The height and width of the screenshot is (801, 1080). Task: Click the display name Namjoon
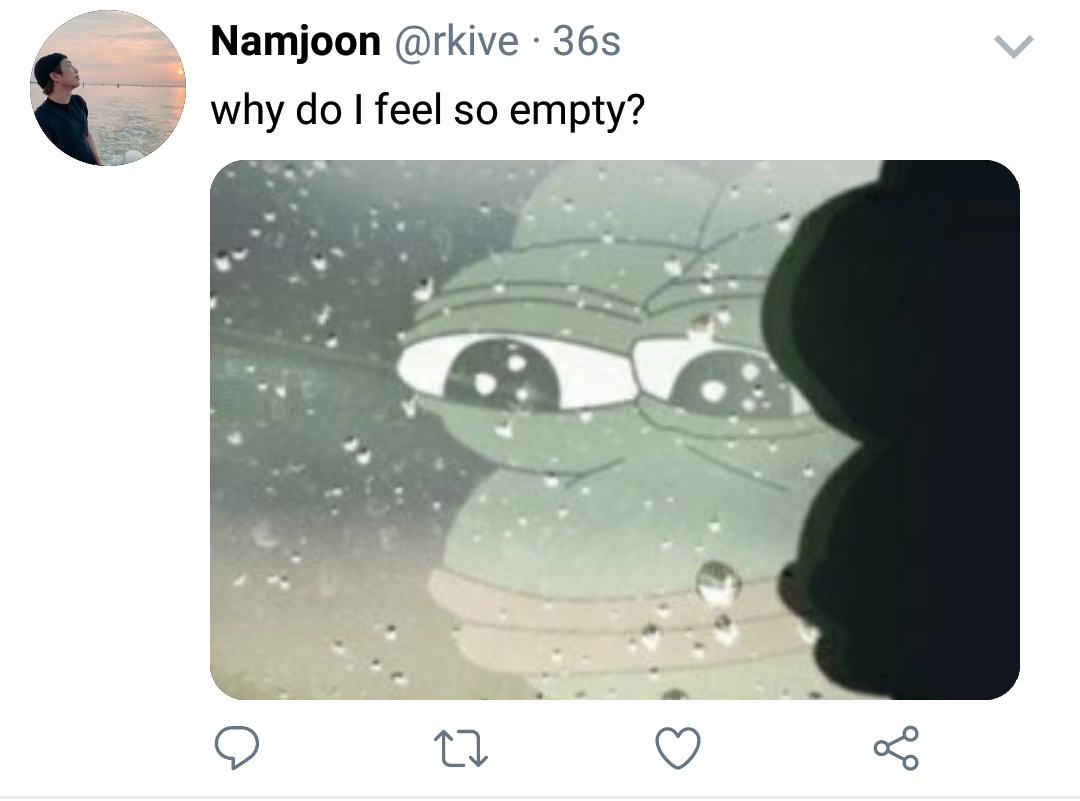pyautogui.click(x=295, y=41)
